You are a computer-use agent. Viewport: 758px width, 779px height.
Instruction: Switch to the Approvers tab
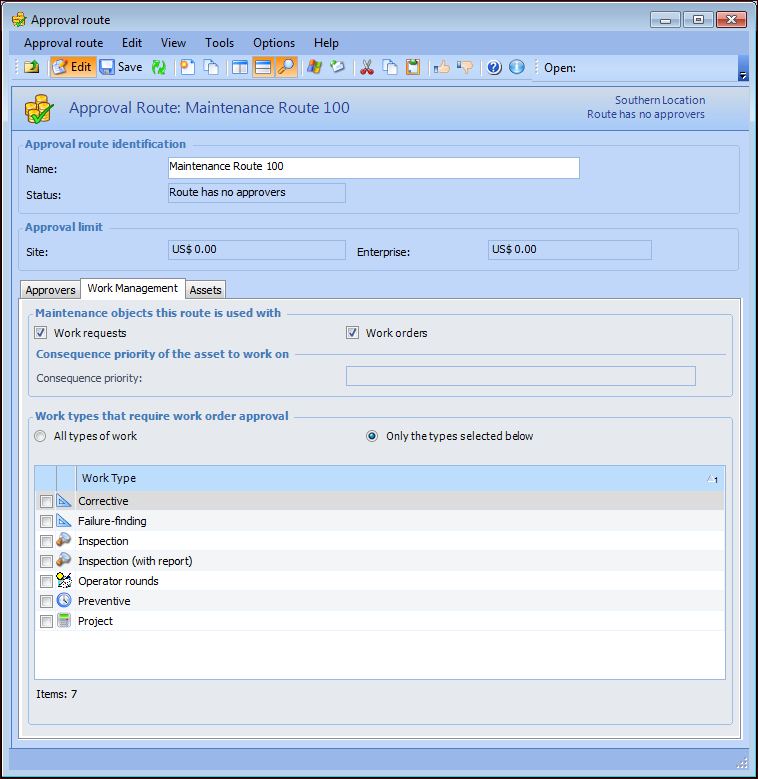click(51, 290)
